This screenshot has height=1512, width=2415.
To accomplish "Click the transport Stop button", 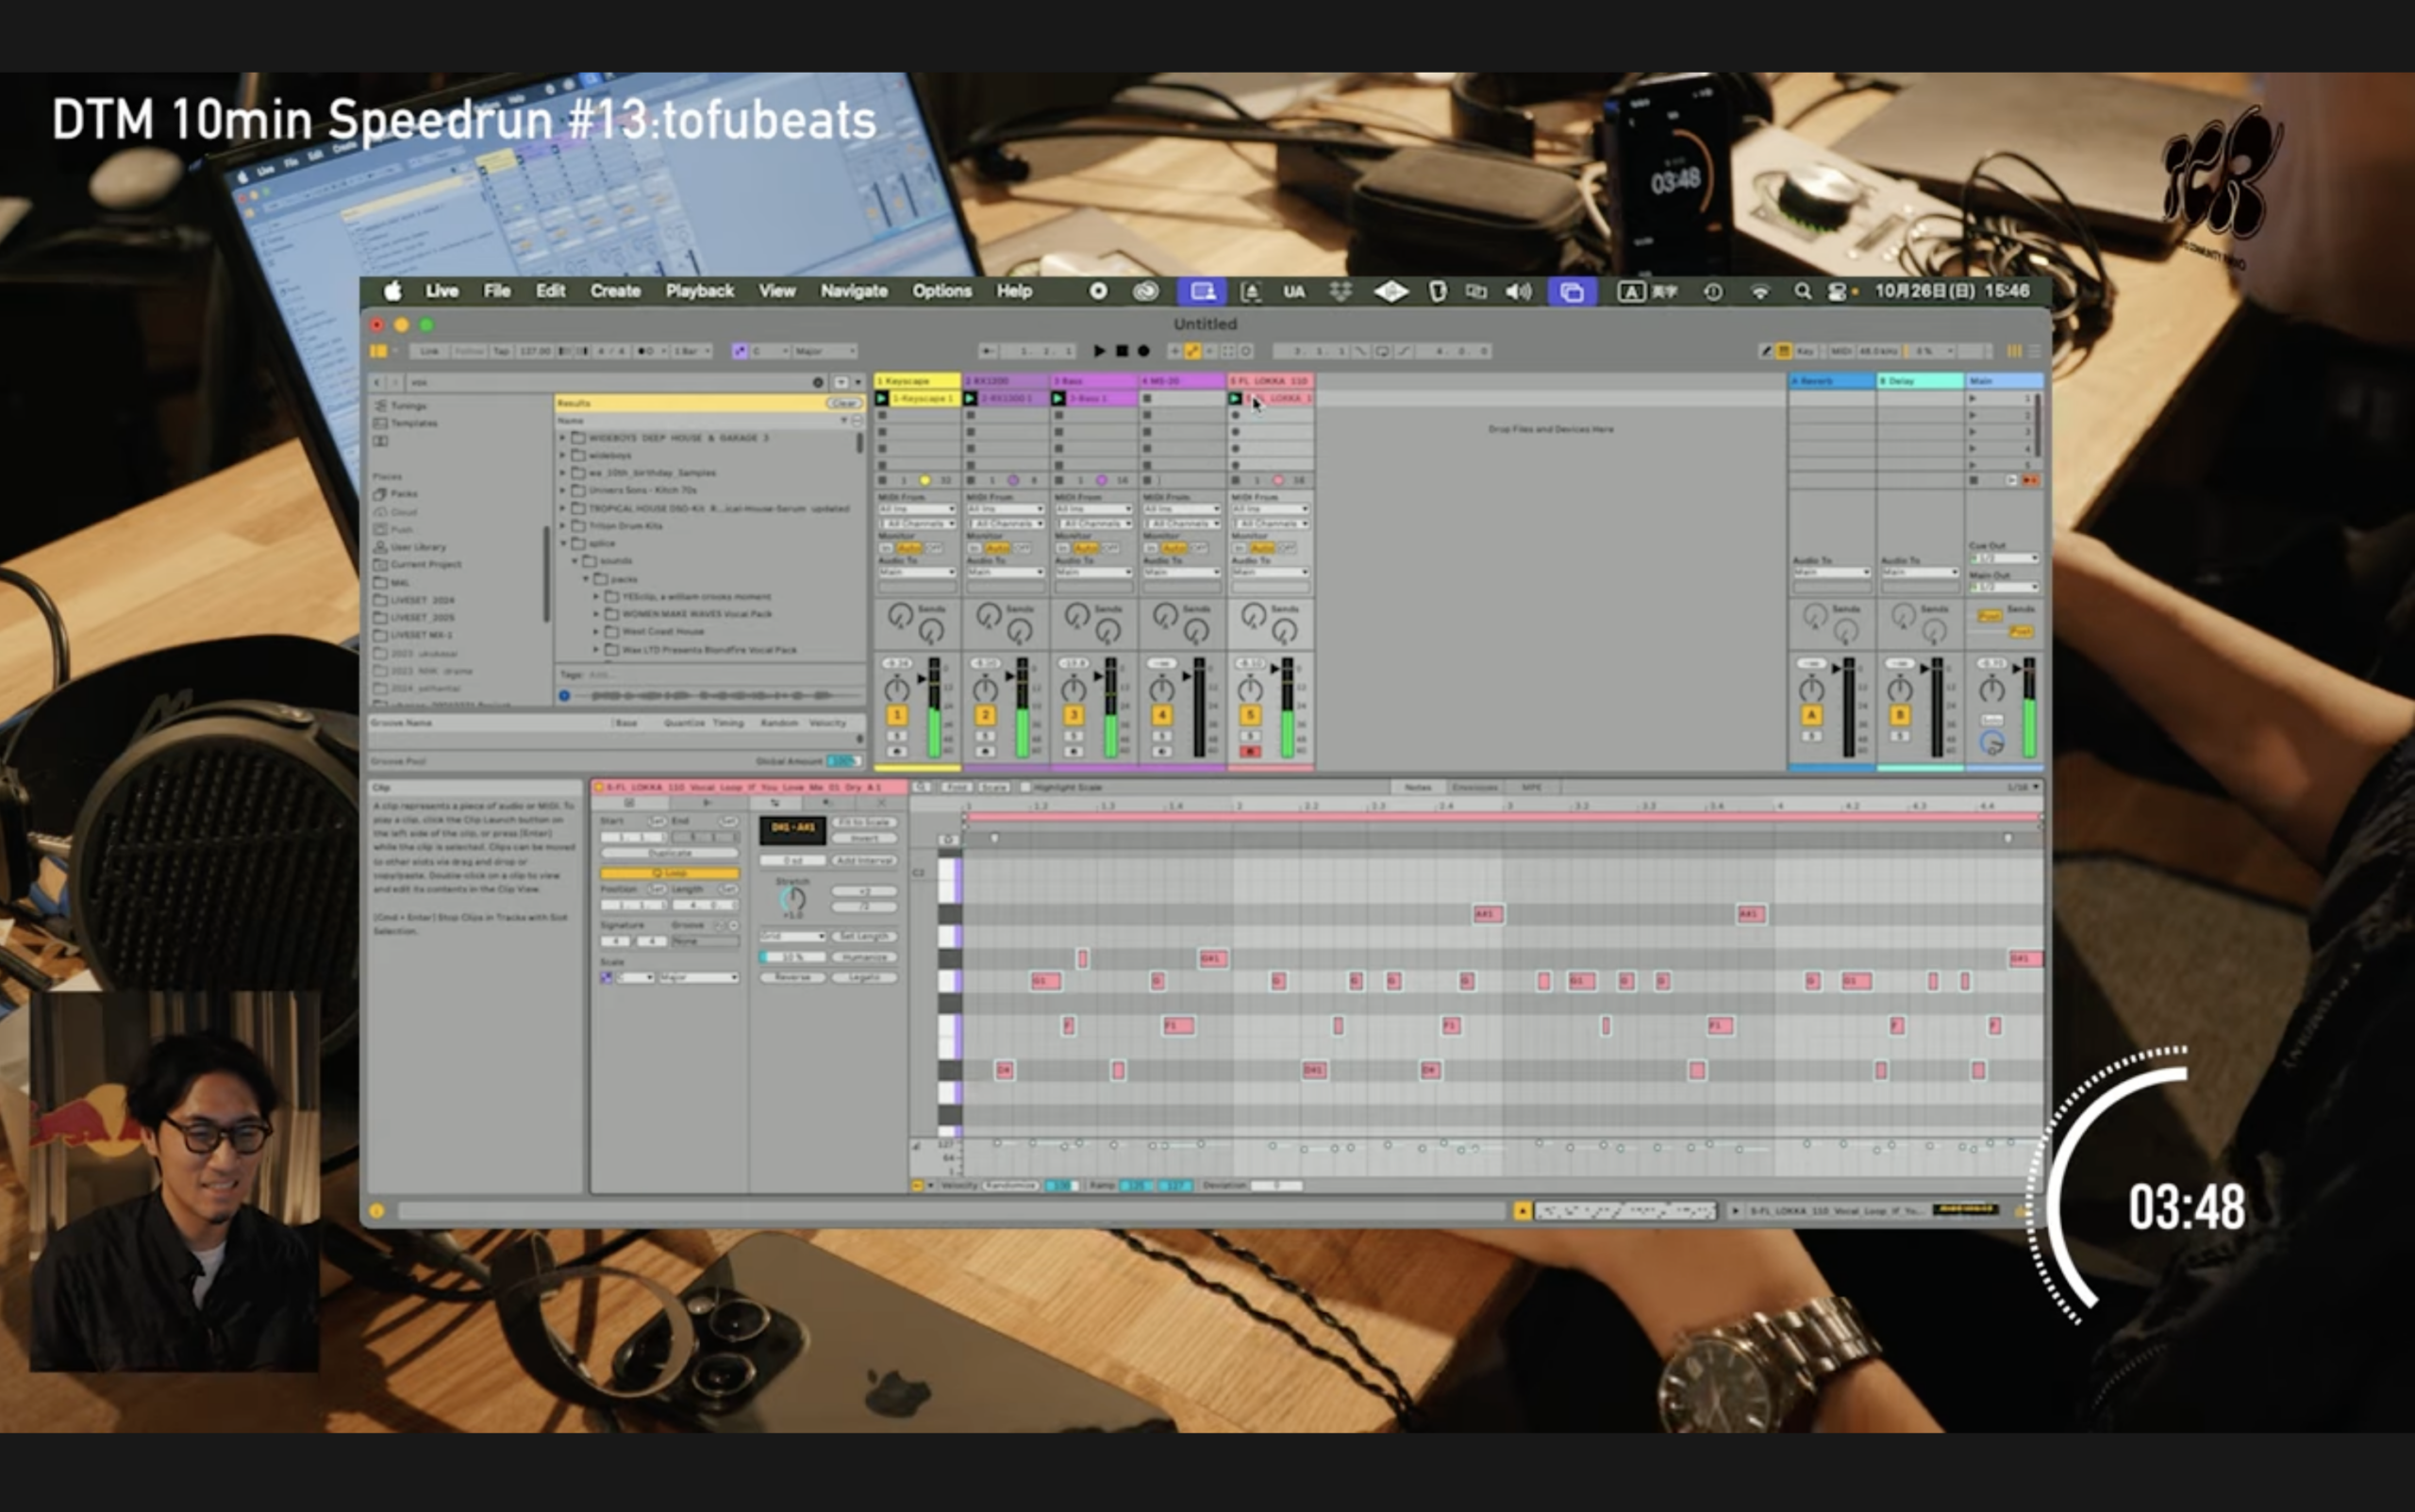I will pyautogui.click(x=1121, y=351).
